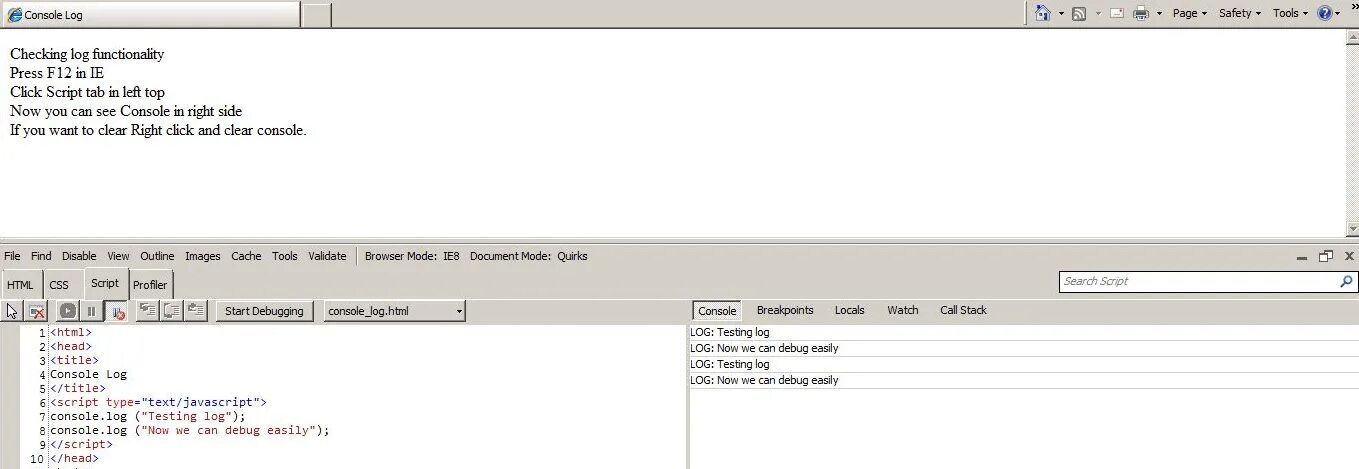This screenshot has height=469, width=1359.
Task: Open the Images menu
Action: 202,256
